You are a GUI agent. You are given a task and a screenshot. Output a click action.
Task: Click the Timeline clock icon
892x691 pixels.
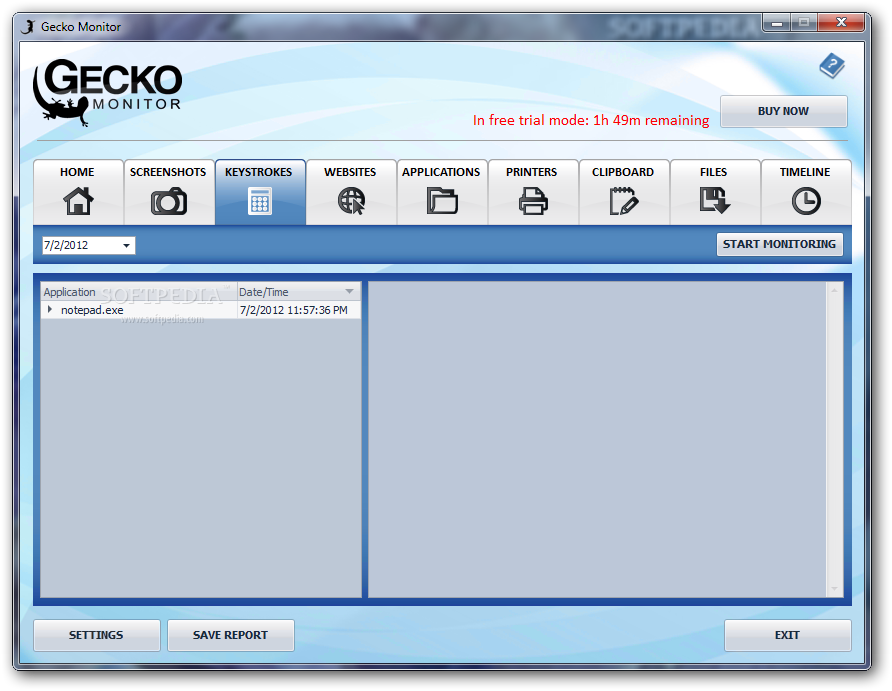(806, 201)
